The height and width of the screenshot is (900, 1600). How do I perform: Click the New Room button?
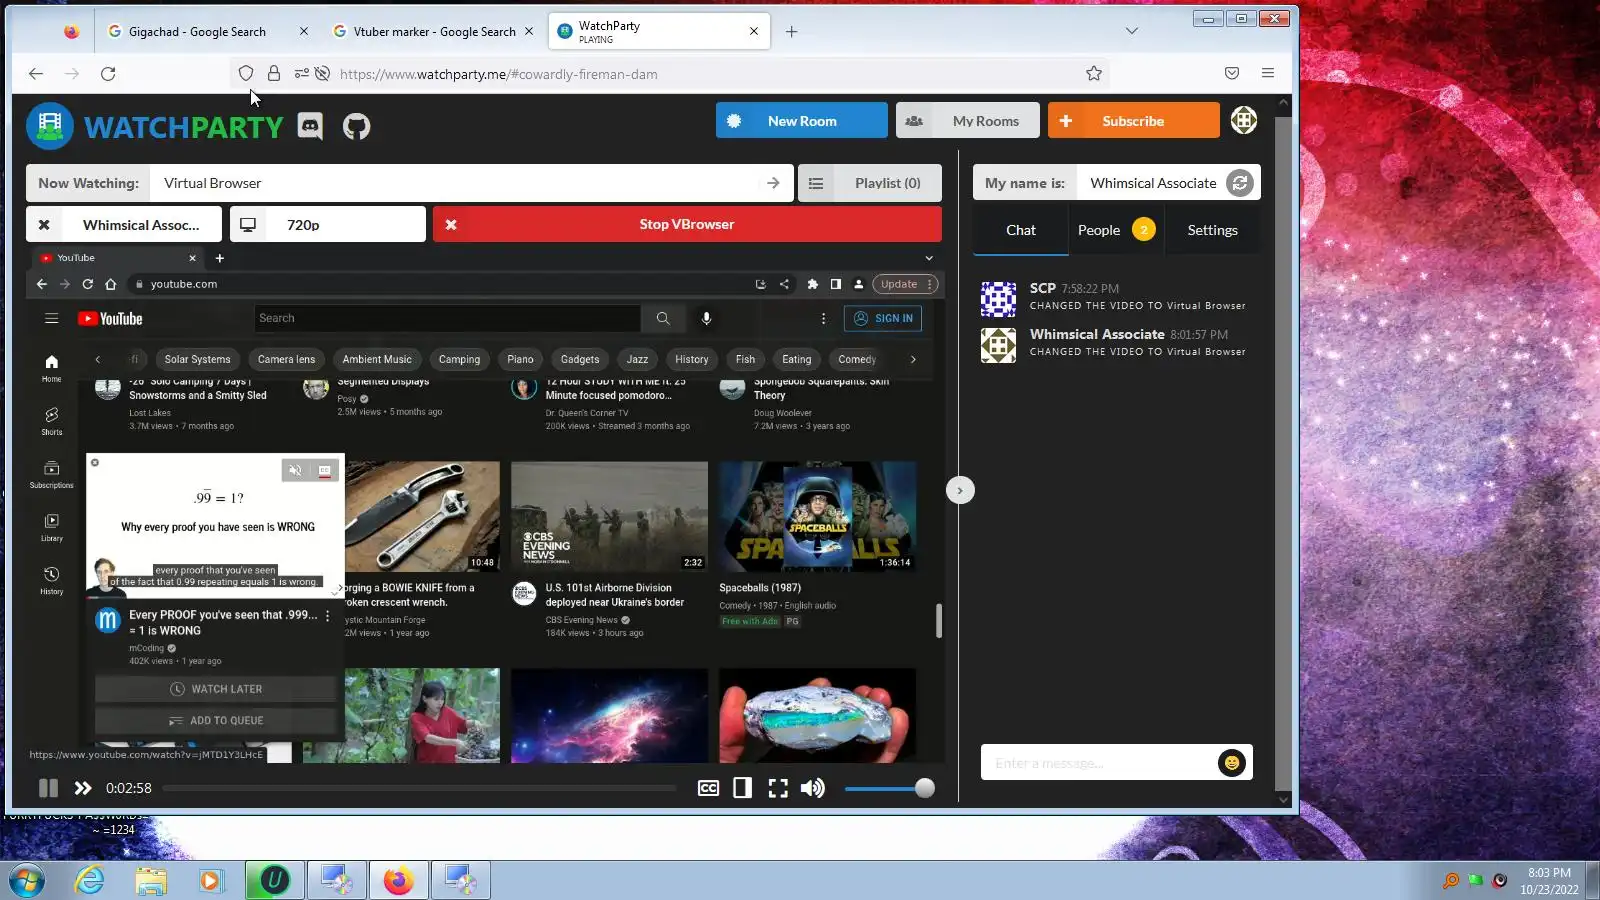(x=802, y=120)
